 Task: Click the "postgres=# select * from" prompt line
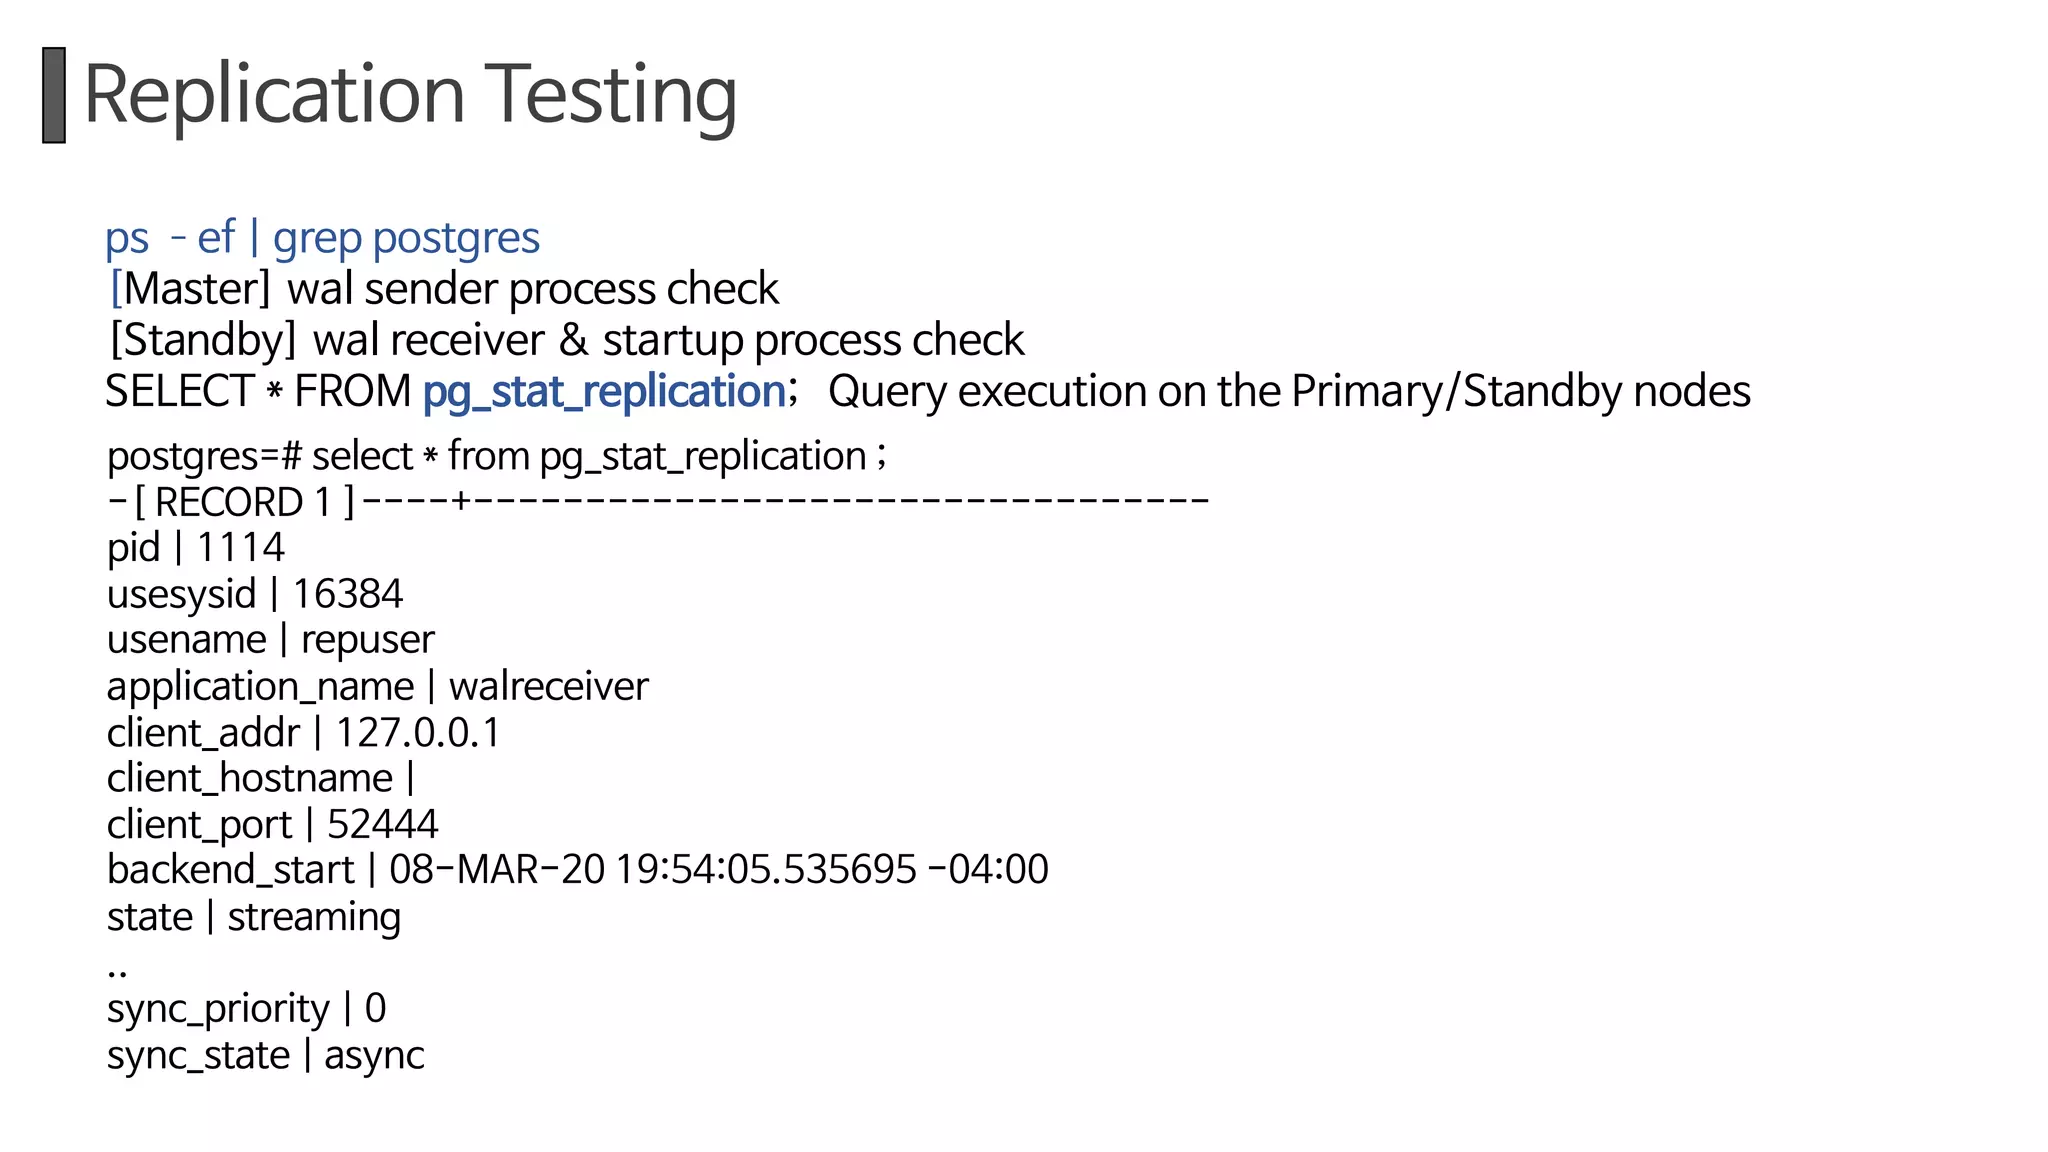coord(496,456)
